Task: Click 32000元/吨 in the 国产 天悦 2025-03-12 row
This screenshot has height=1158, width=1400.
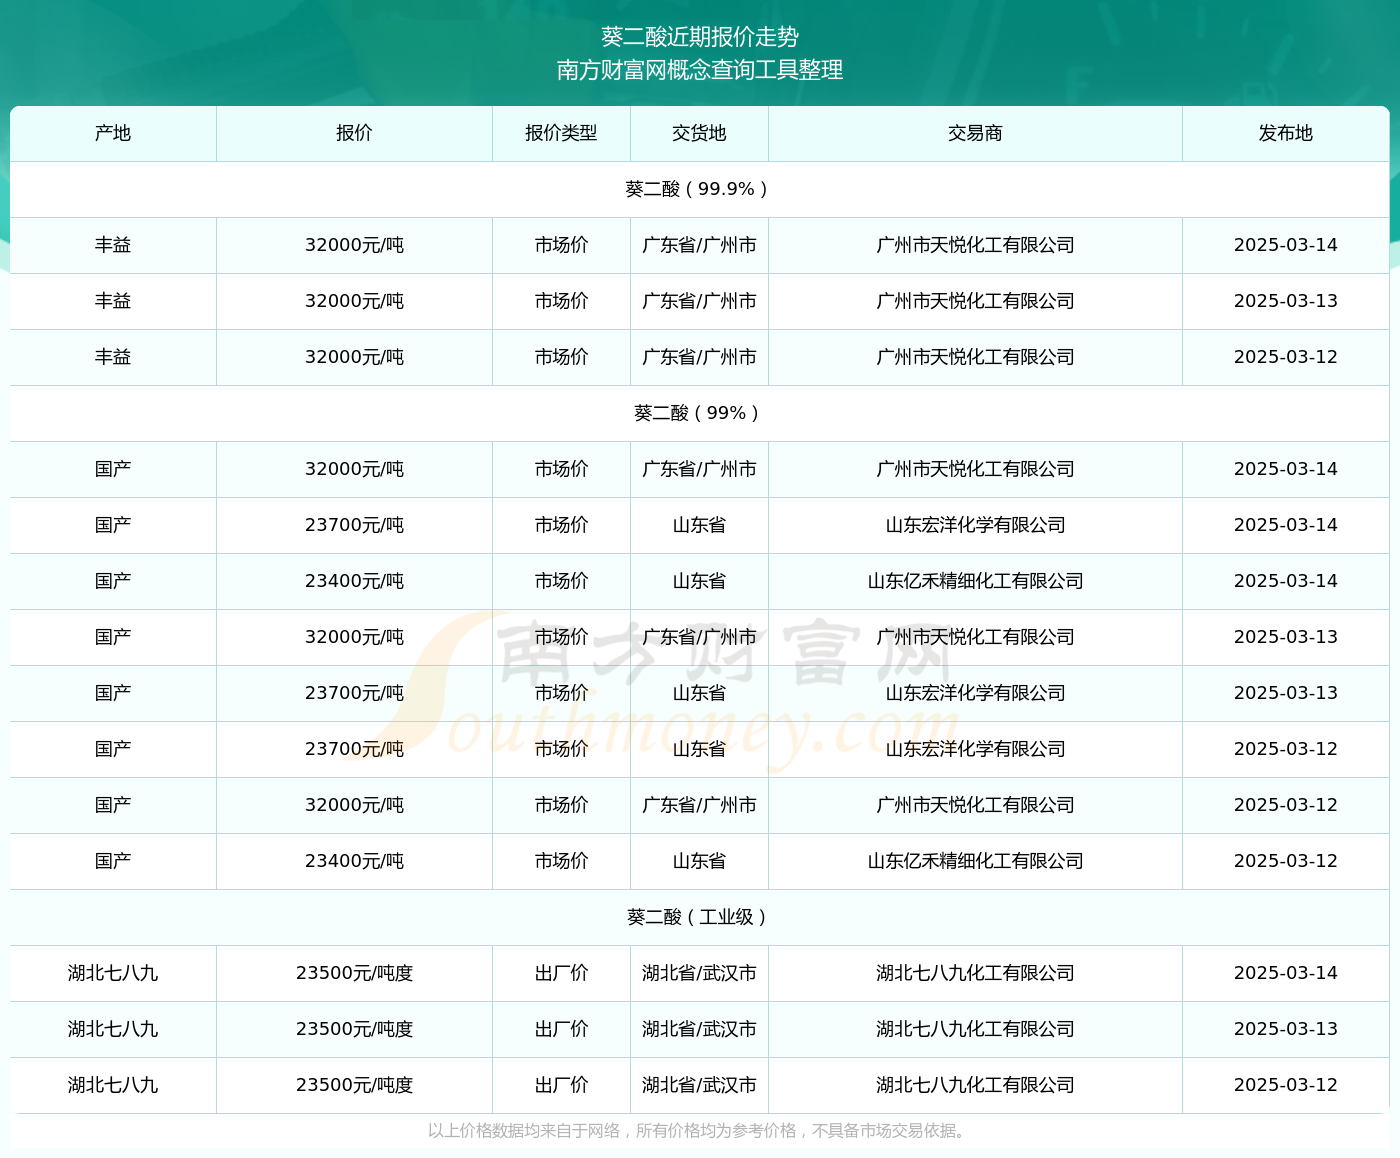Action: point(354,805)
